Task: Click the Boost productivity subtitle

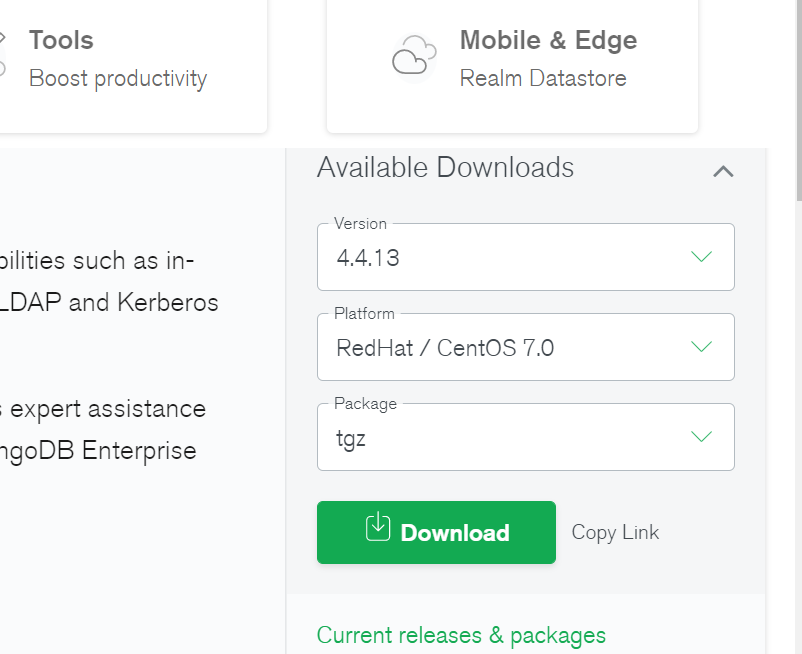Action: (x=117, y=78)
